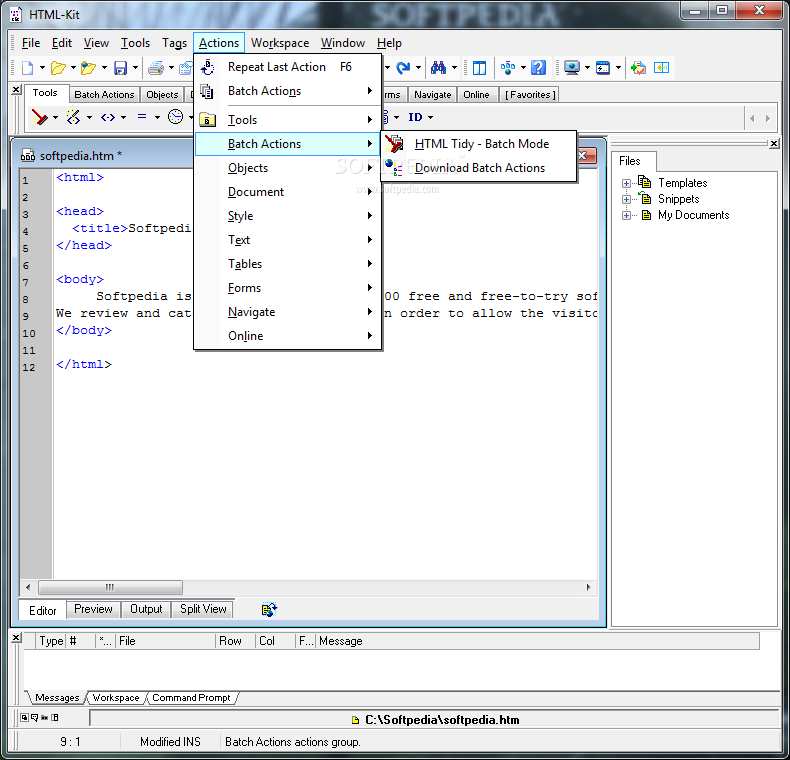790x760 pixels.
Task: Open the Find binoculars dropdown arrow
Action: (x=454, y=68)
